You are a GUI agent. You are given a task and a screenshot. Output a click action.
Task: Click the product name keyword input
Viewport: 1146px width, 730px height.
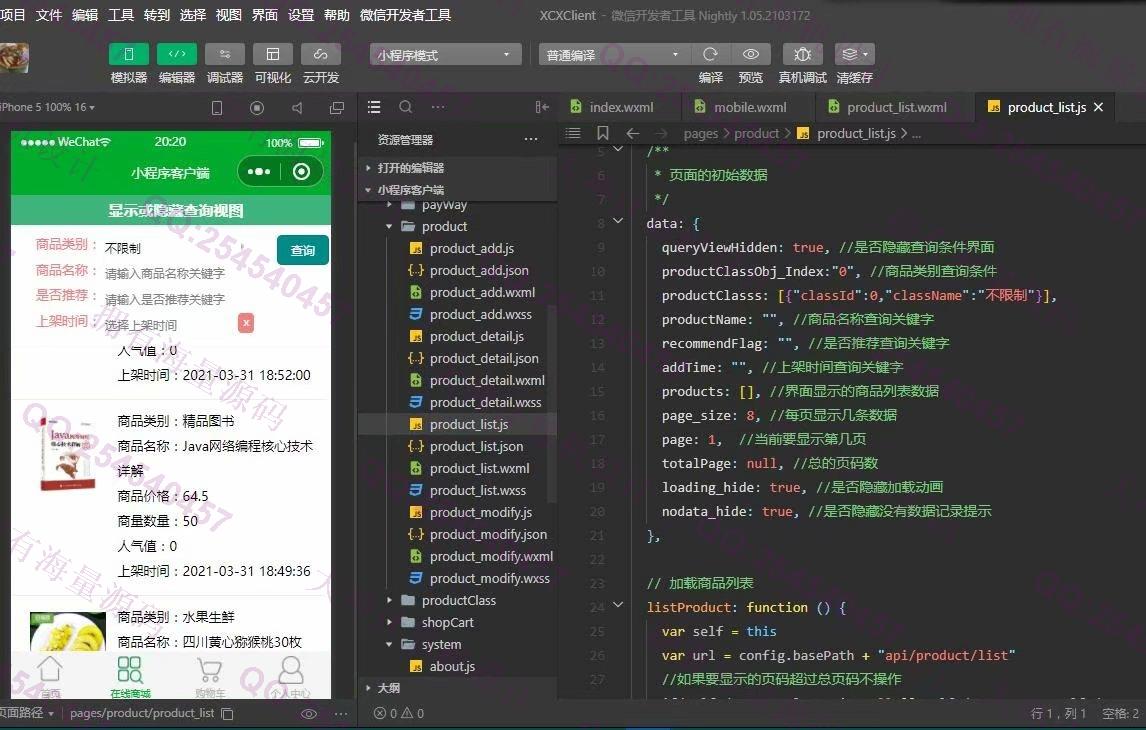coord(164,274)
